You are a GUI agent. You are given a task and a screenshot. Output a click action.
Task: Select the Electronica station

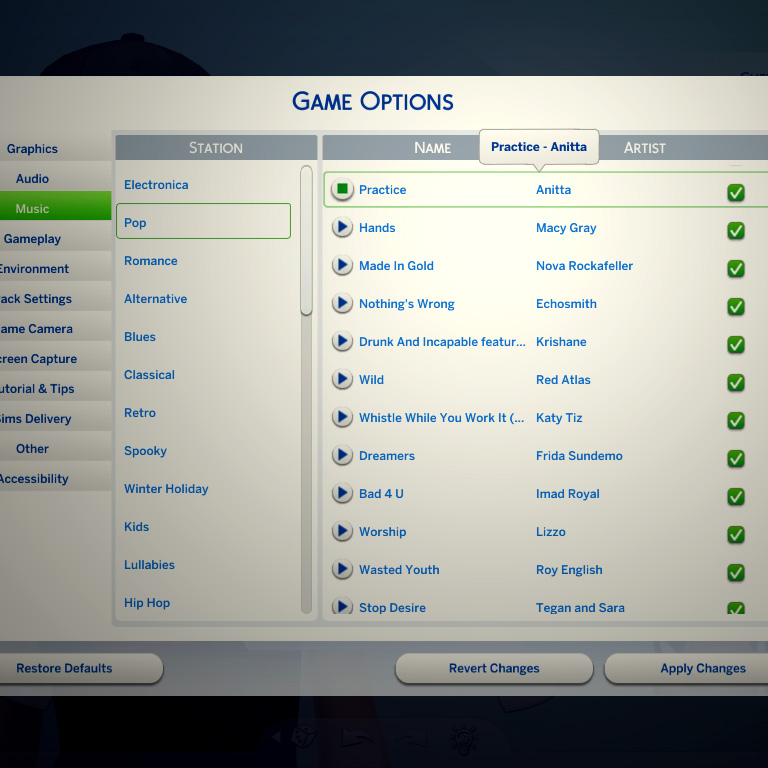pos(203,185)
